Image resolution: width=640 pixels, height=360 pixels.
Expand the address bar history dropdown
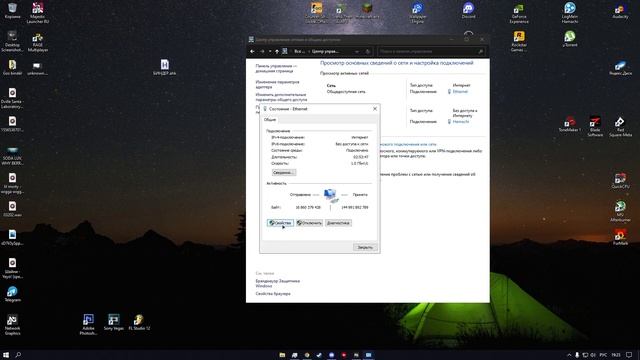coord(357,51)
